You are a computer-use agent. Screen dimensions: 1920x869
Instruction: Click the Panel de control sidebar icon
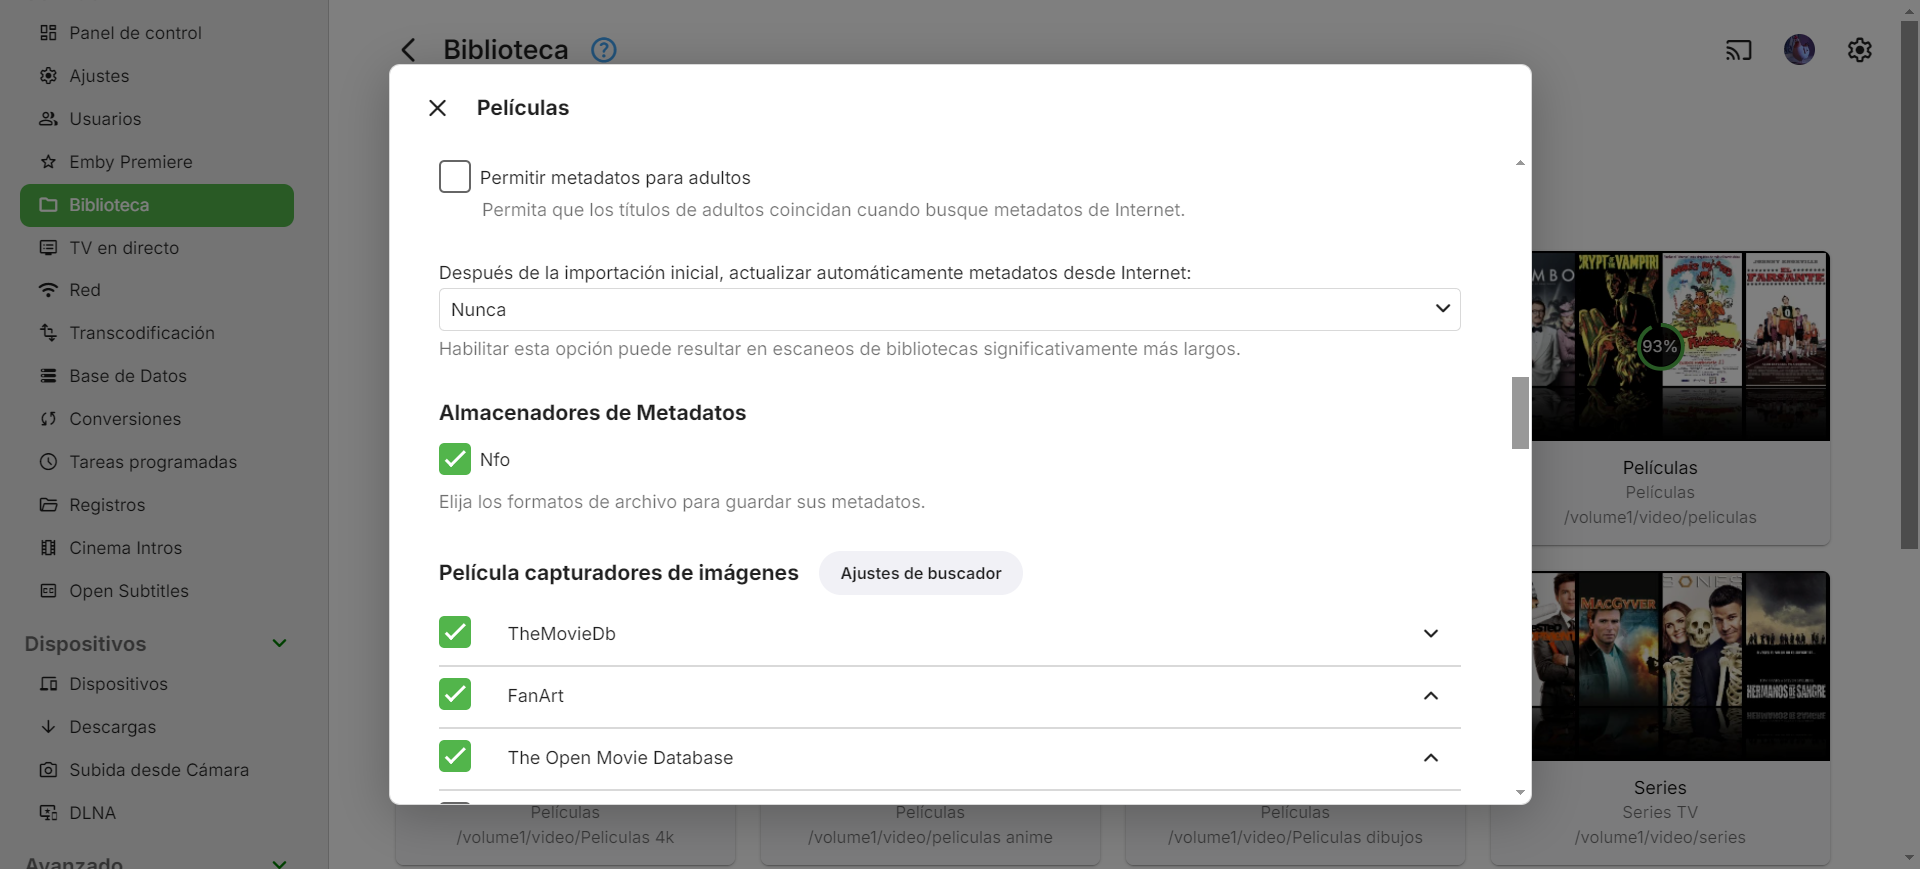tap(48, 33)
